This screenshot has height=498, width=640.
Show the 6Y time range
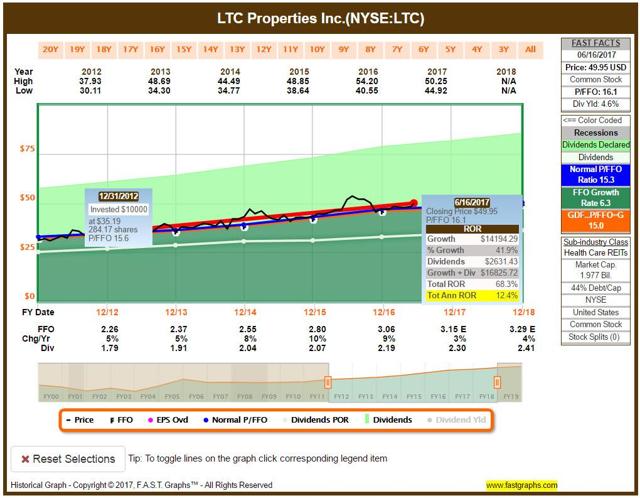click(x=424, y=50)
